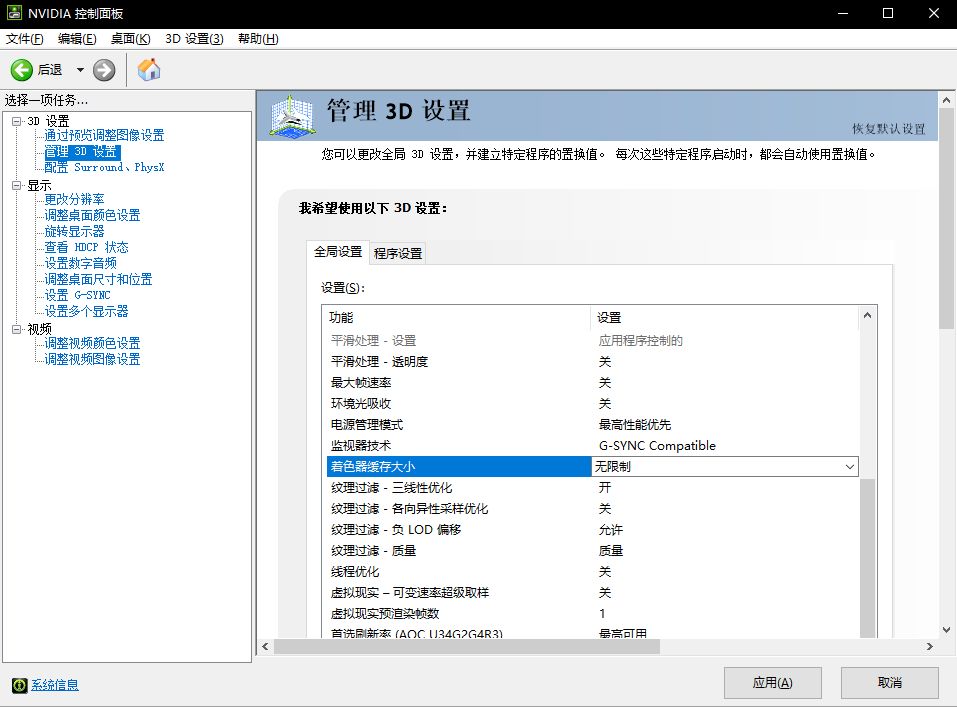The width and height of the screenshot is (957, 707).
Task: Click the 应用(A) button
Action: 773,683
